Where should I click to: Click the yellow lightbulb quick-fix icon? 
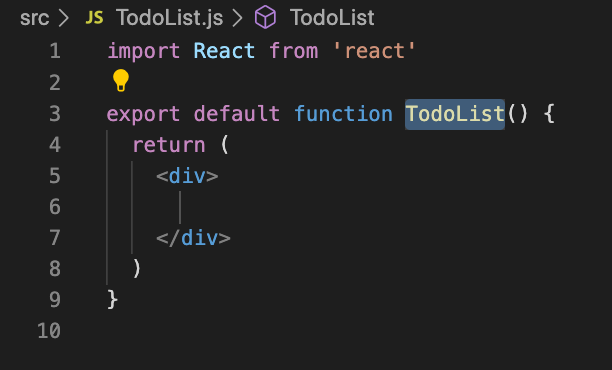[121, 80]
